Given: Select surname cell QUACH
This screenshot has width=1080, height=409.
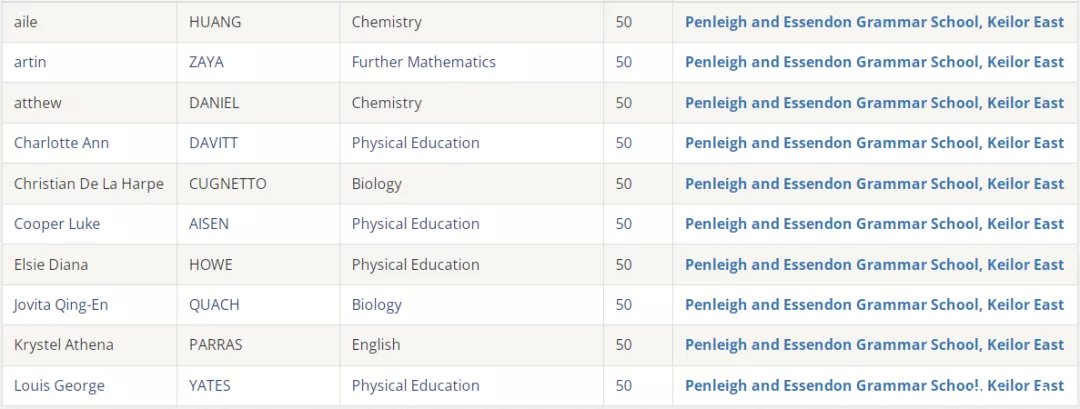Looking at the screenshot, I should pyautogui.click(x=258, y=305).
